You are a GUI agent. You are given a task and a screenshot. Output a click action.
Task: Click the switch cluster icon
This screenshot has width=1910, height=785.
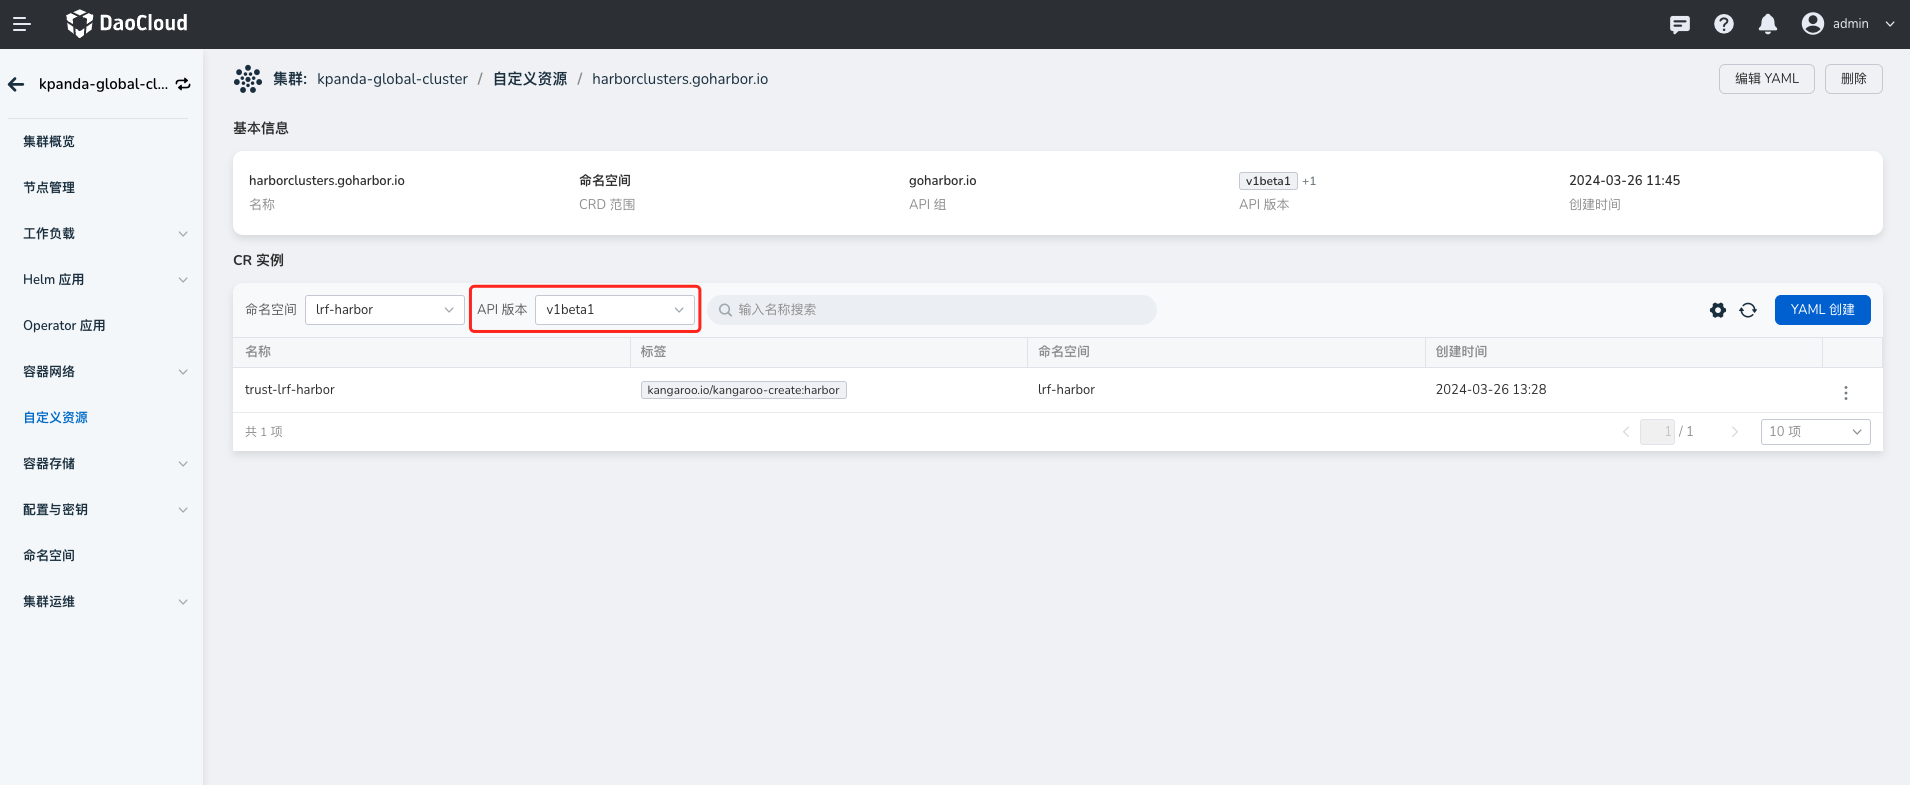click(183, 84)
